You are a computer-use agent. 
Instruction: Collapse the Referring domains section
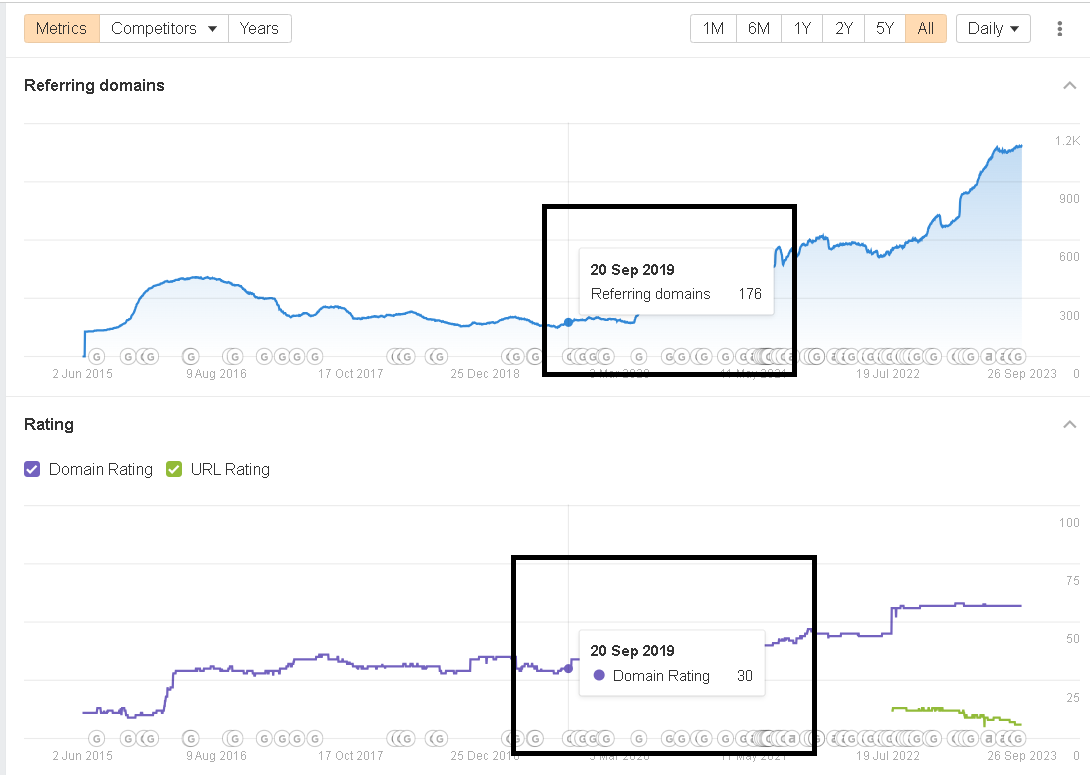1069,86
